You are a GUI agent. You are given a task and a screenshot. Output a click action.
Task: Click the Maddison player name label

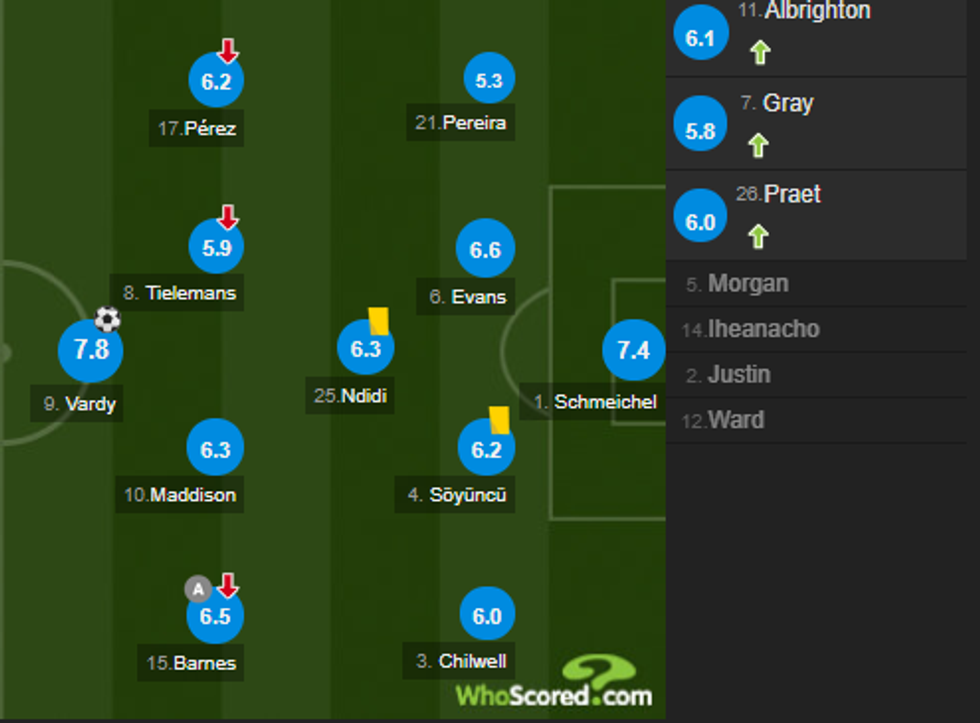[x=180, y=495]
